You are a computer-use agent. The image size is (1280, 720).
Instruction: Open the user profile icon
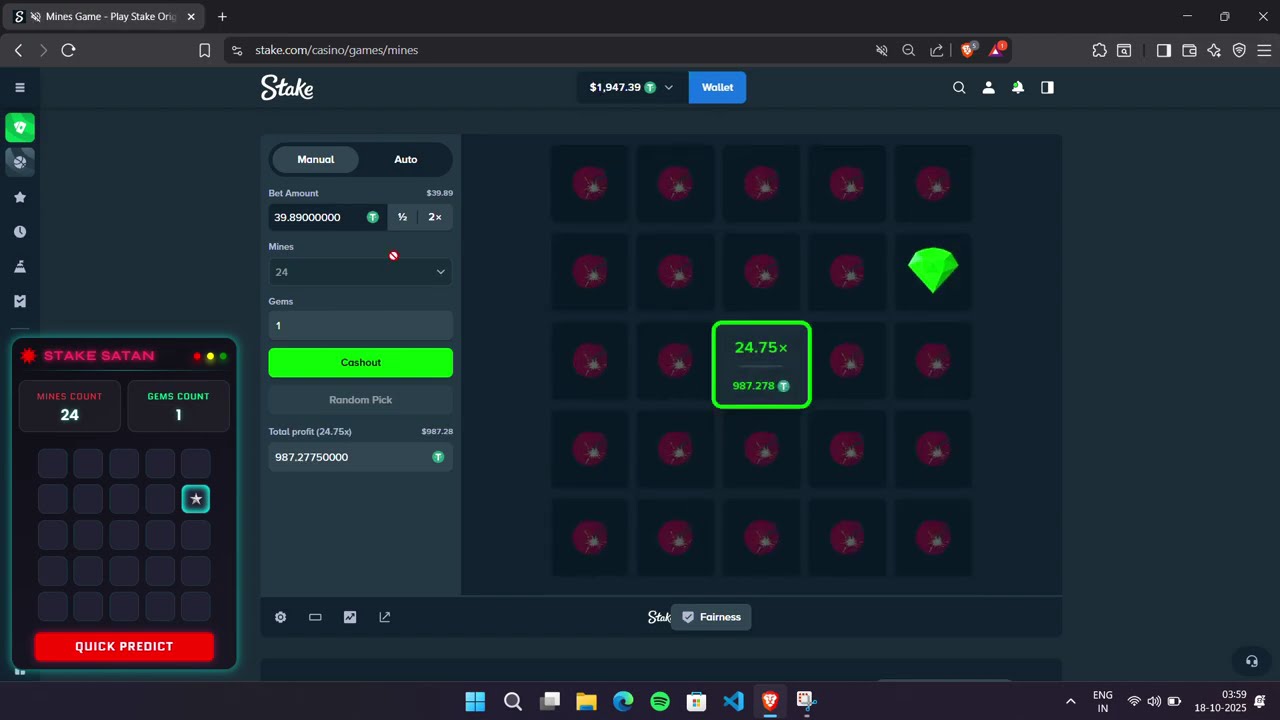[988, 87]
